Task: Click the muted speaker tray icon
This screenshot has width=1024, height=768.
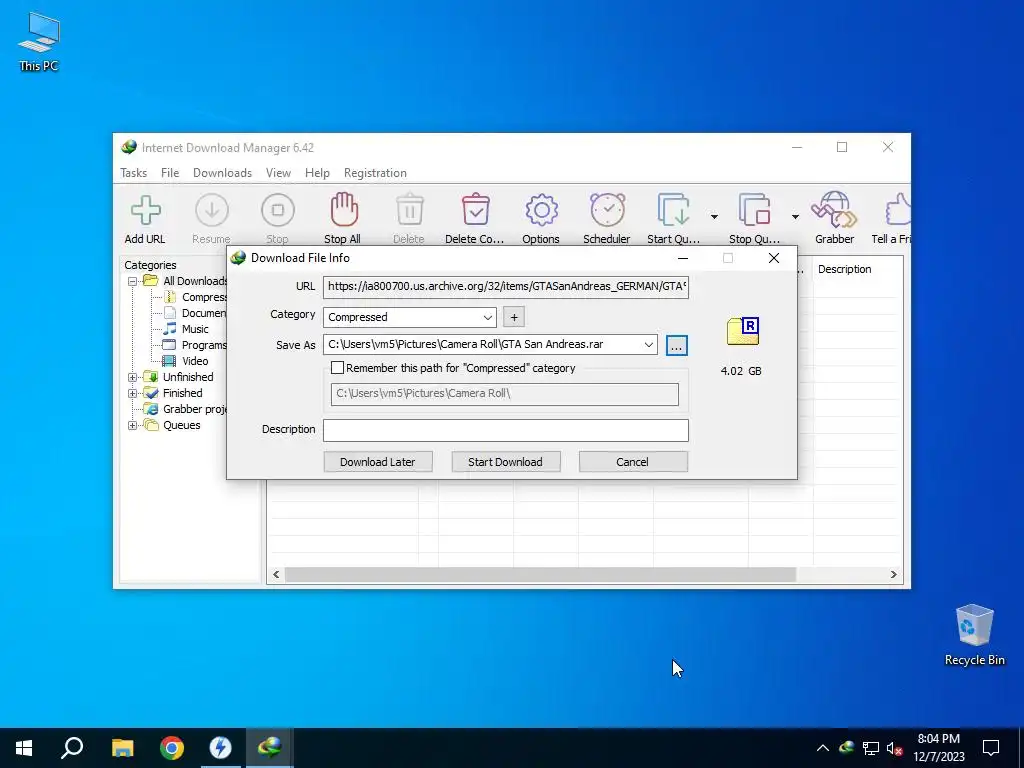Action: (x=894, y=748)
